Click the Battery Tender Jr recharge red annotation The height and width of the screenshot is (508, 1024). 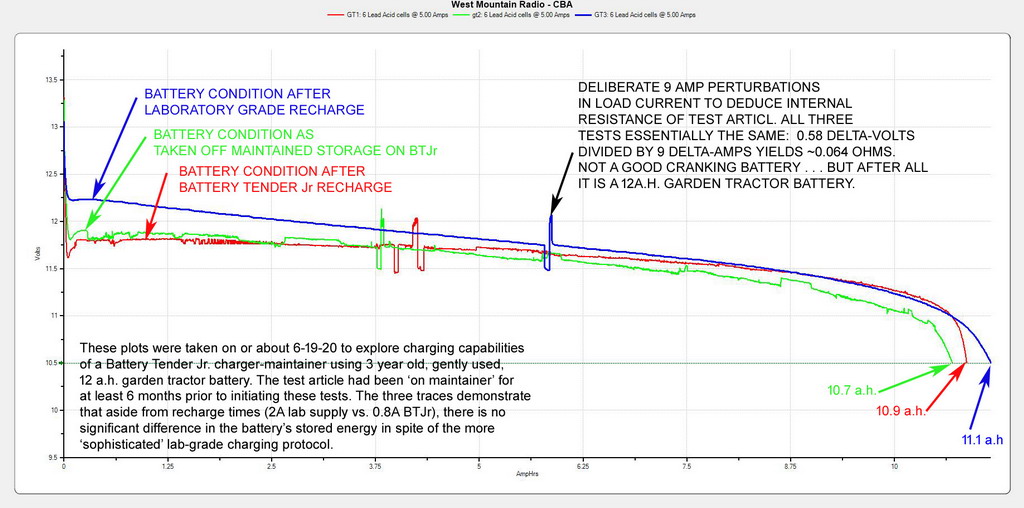point(284,179)
